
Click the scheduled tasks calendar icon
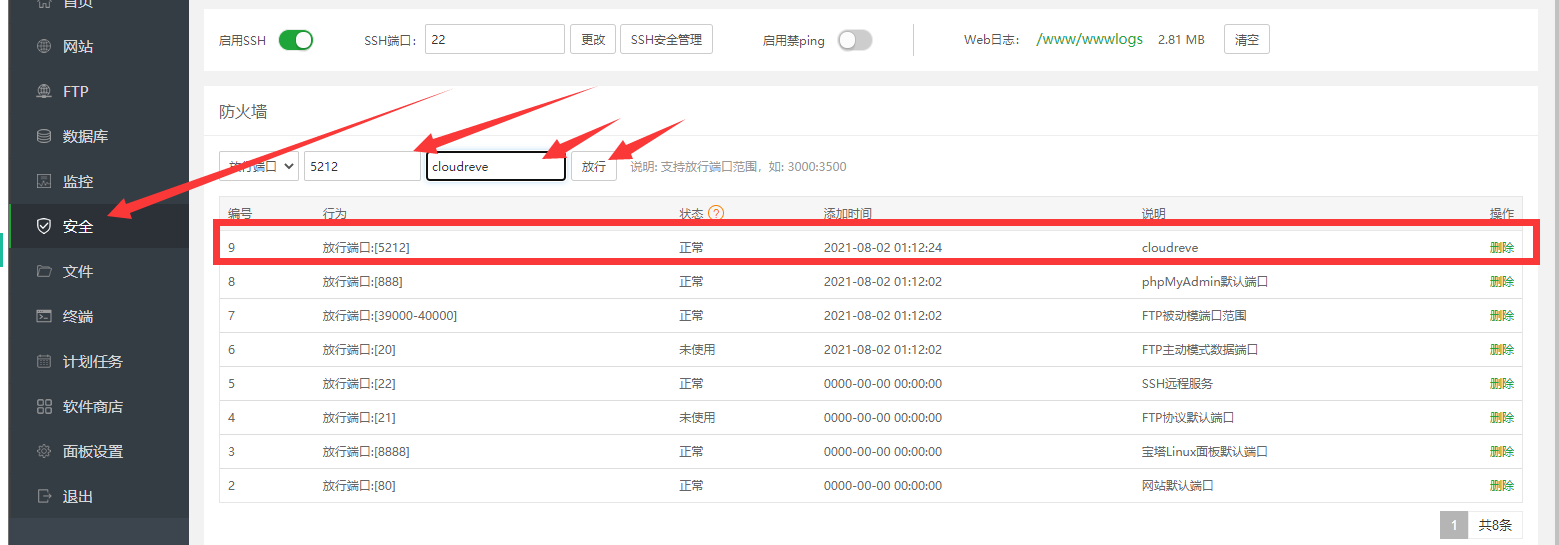(x=44, y=361)
